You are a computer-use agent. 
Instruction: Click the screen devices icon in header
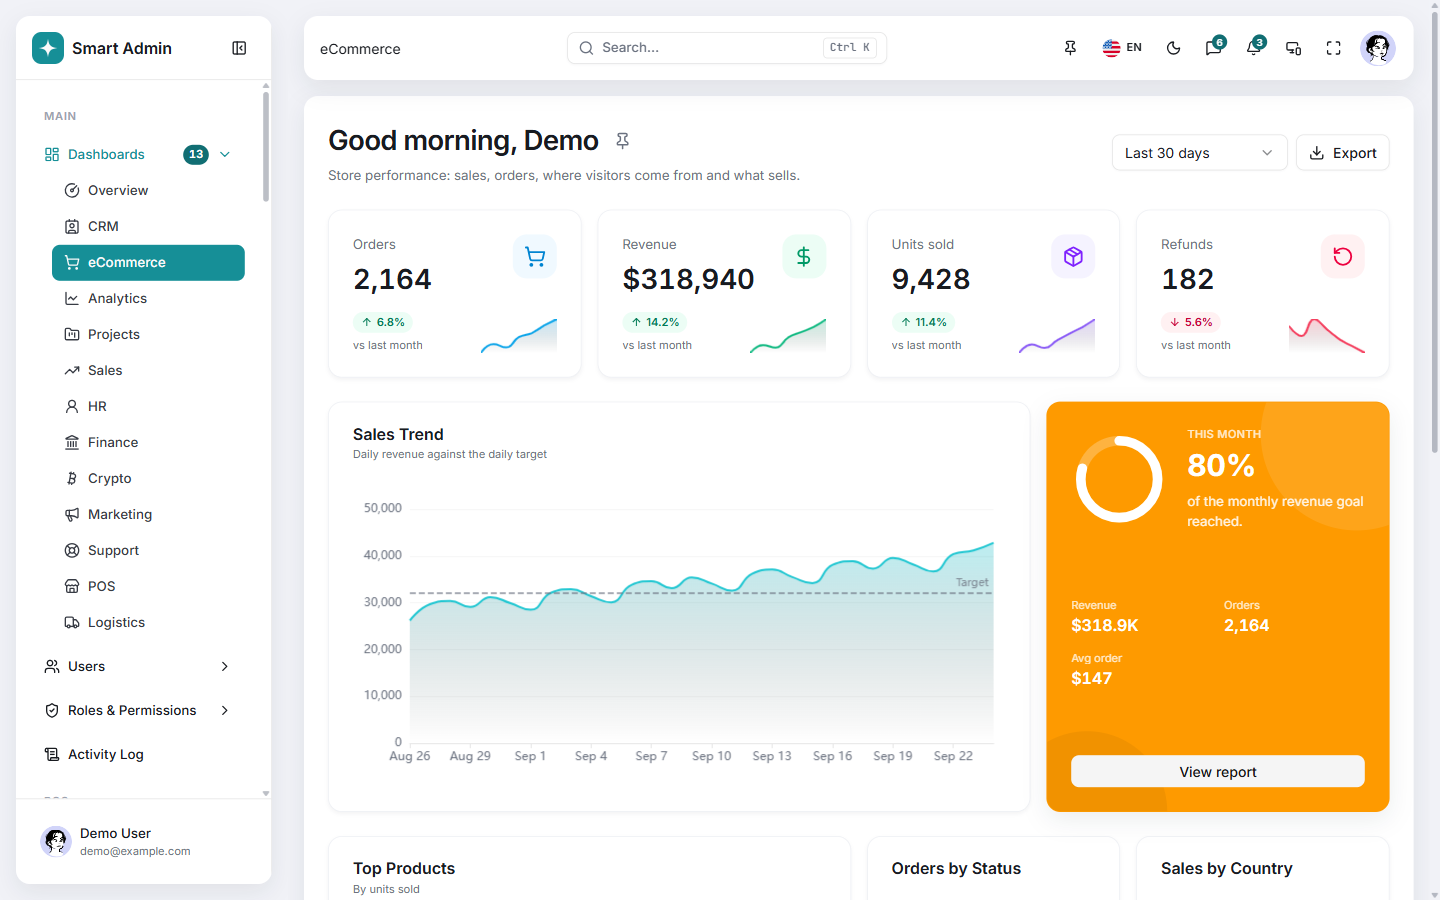click(1294, 48)
